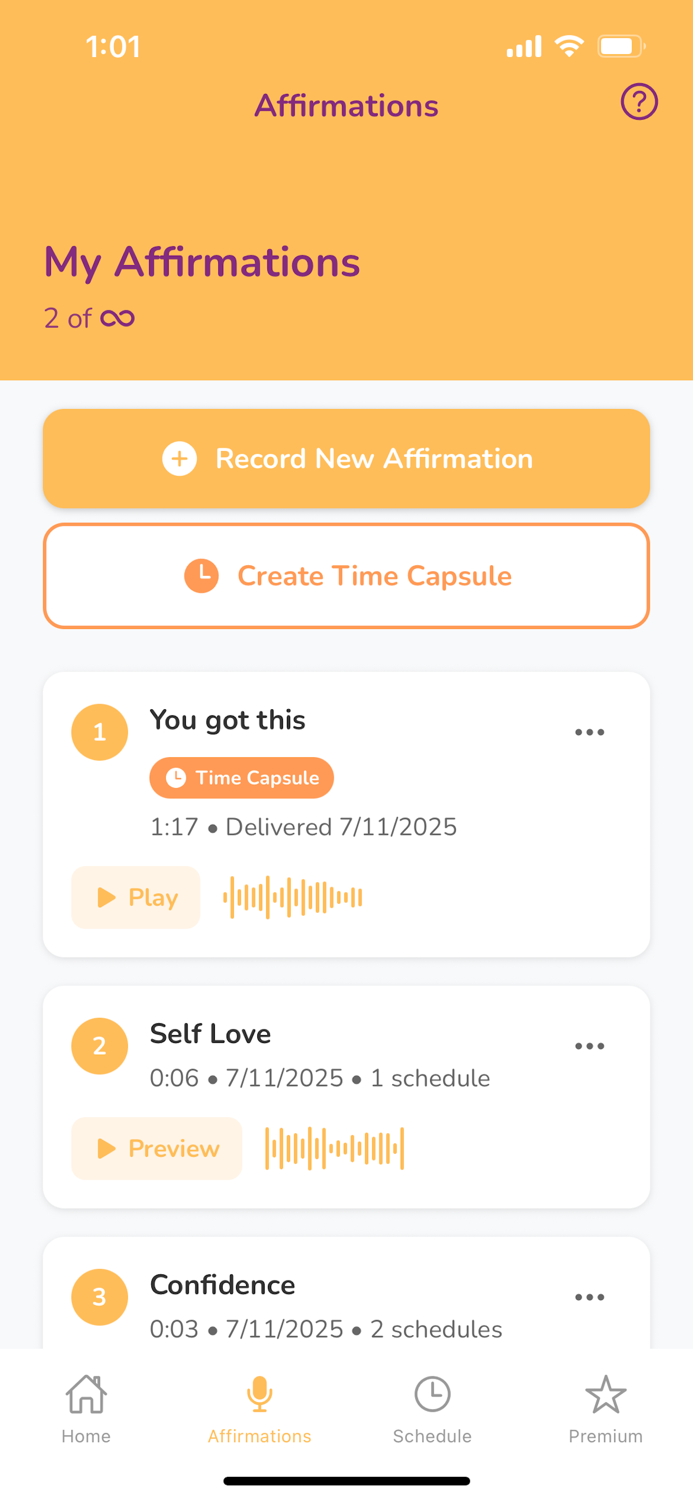
Task: Click the 'Self Love' waveform
Action: coord(334,1148)
